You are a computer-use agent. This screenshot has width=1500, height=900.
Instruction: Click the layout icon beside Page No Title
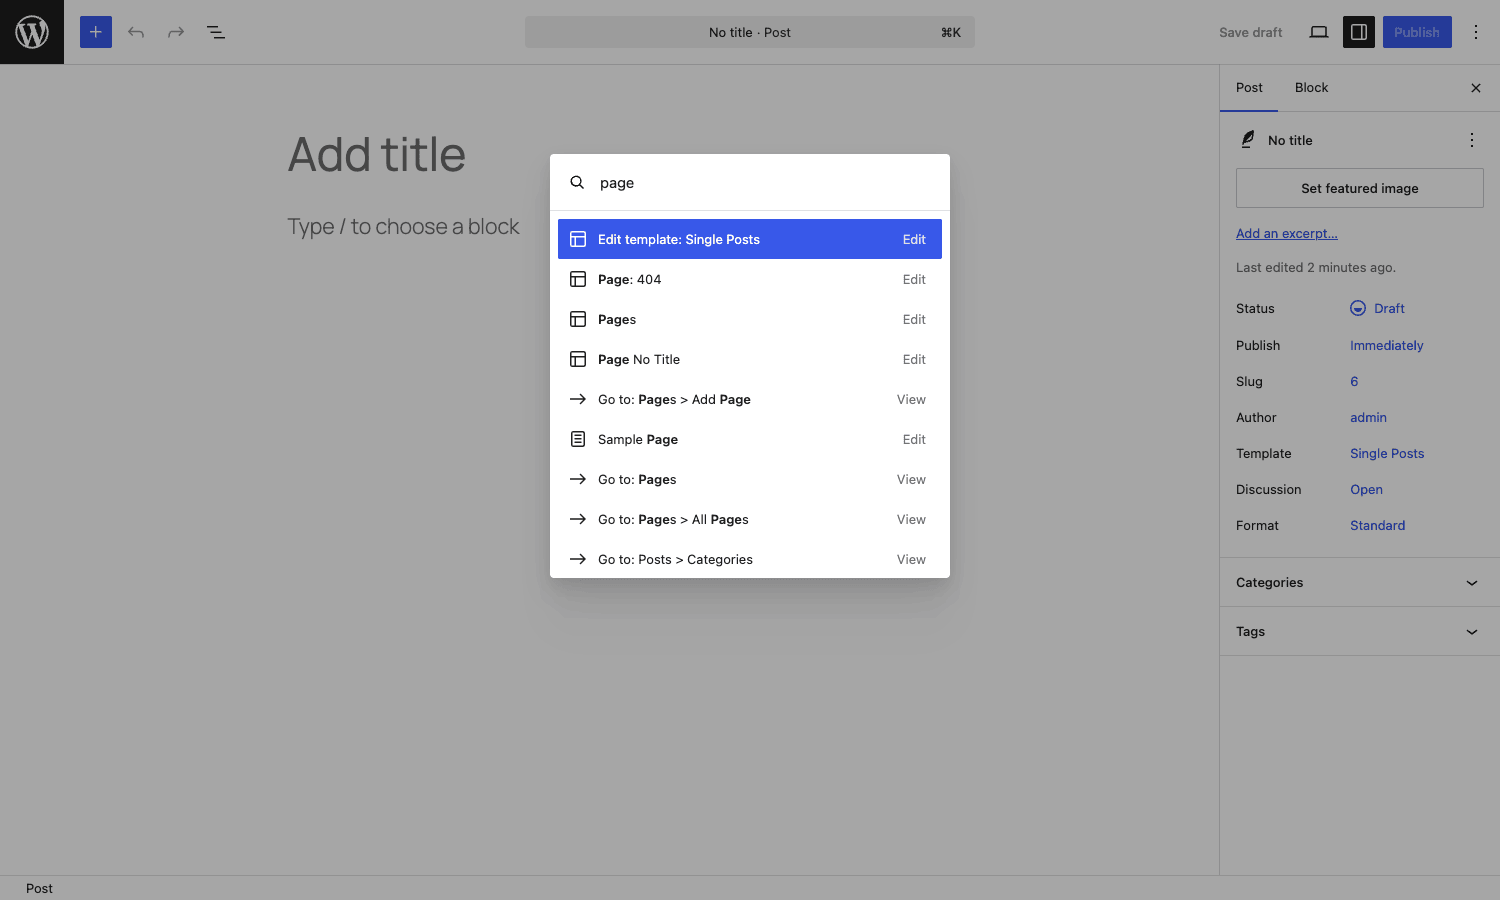[x=578, y=359]
